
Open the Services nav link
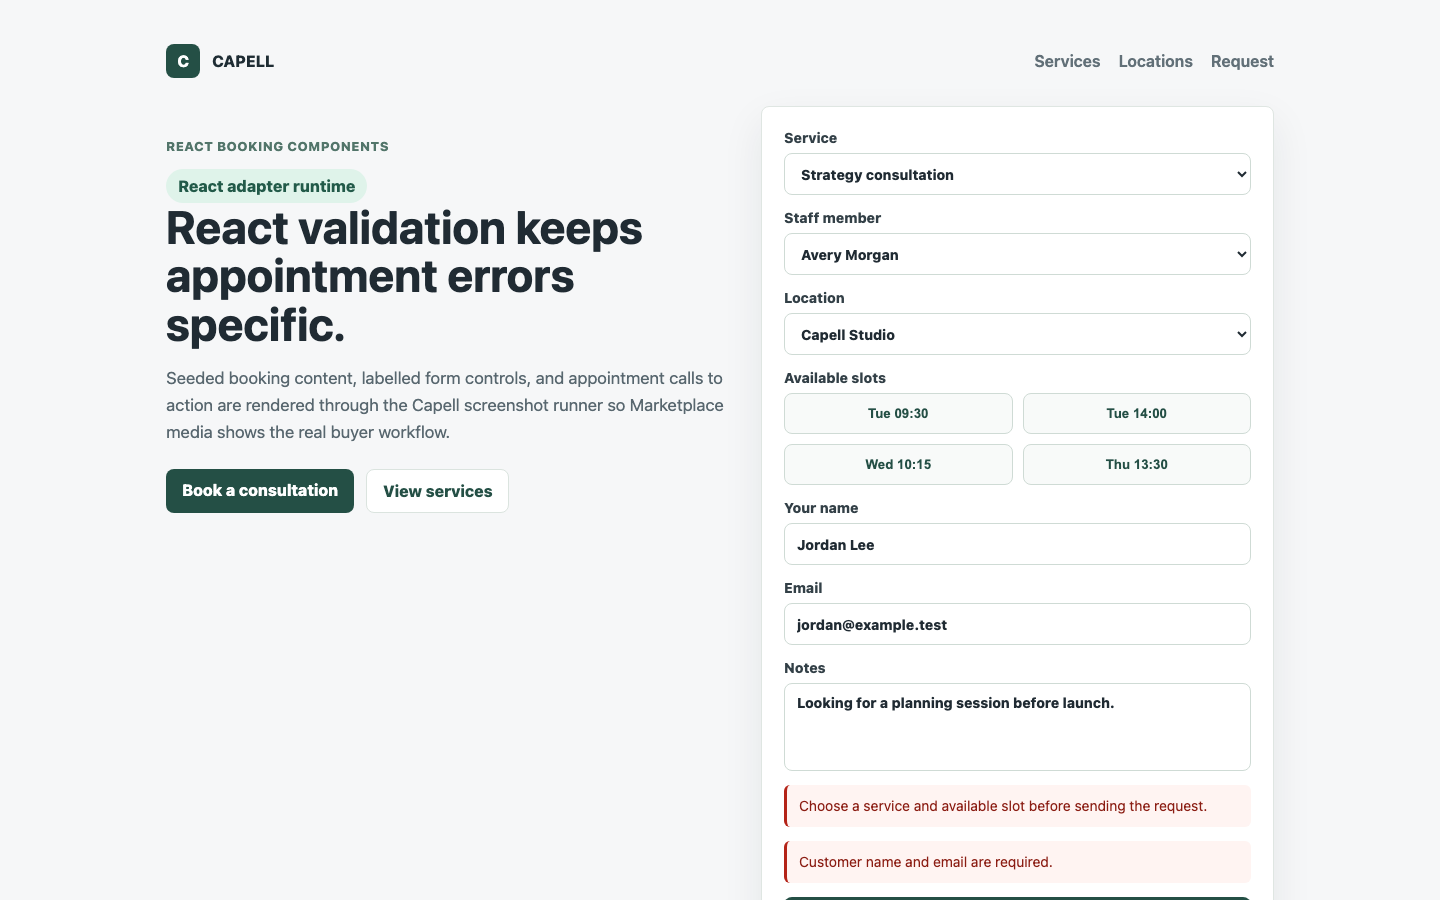(x=1067, y=61)
